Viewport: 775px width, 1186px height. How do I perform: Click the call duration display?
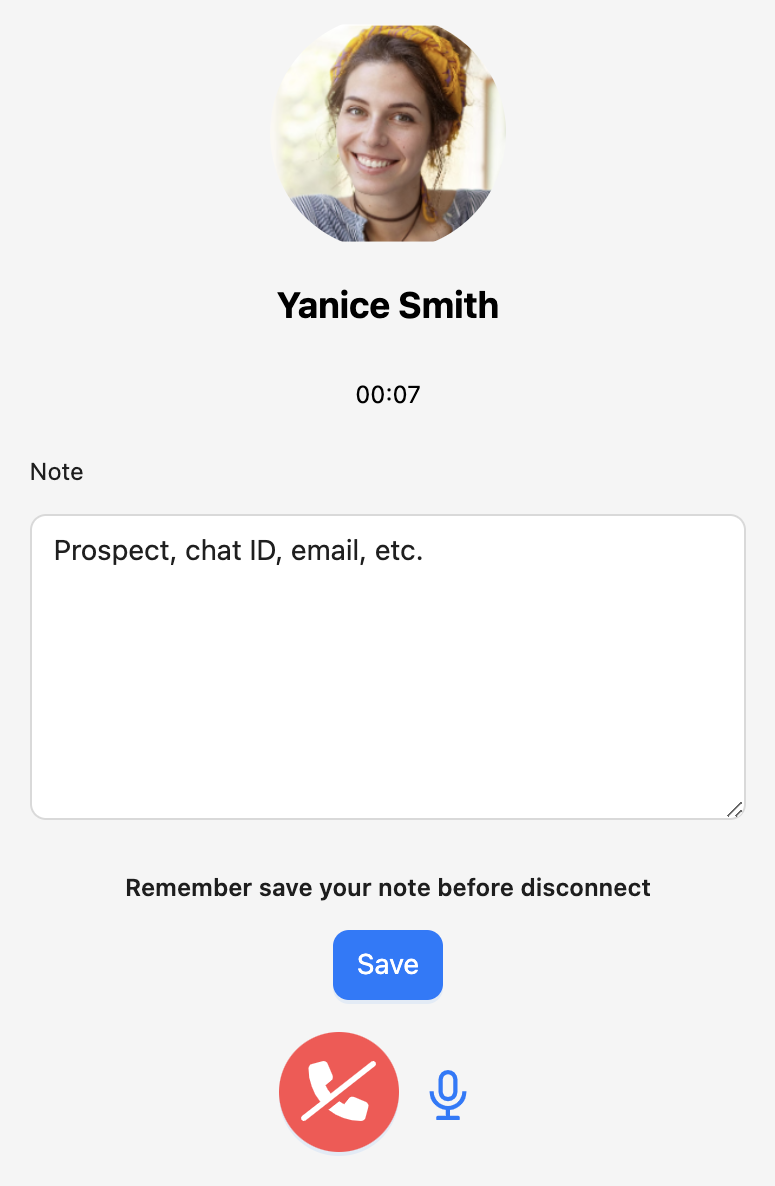(x=388, y=395)
